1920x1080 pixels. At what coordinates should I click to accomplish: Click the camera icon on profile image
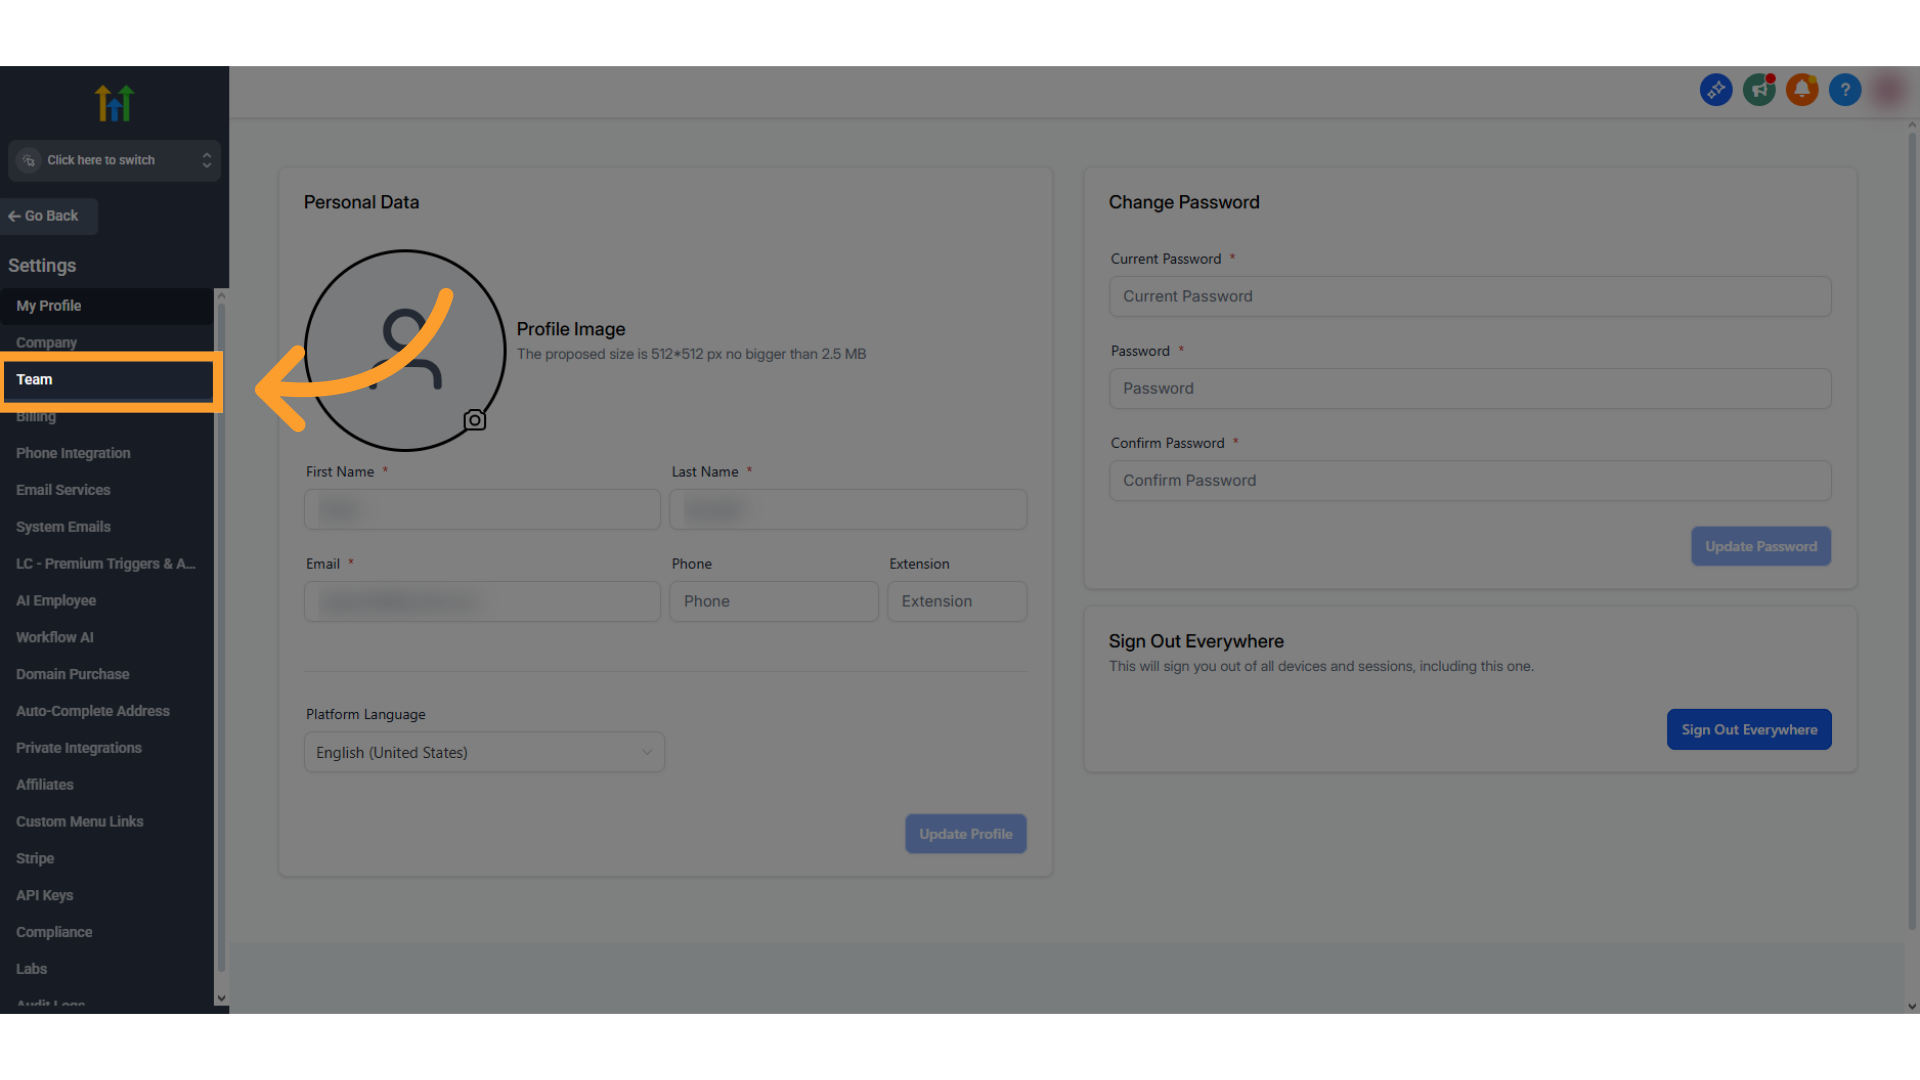(475, 420)
